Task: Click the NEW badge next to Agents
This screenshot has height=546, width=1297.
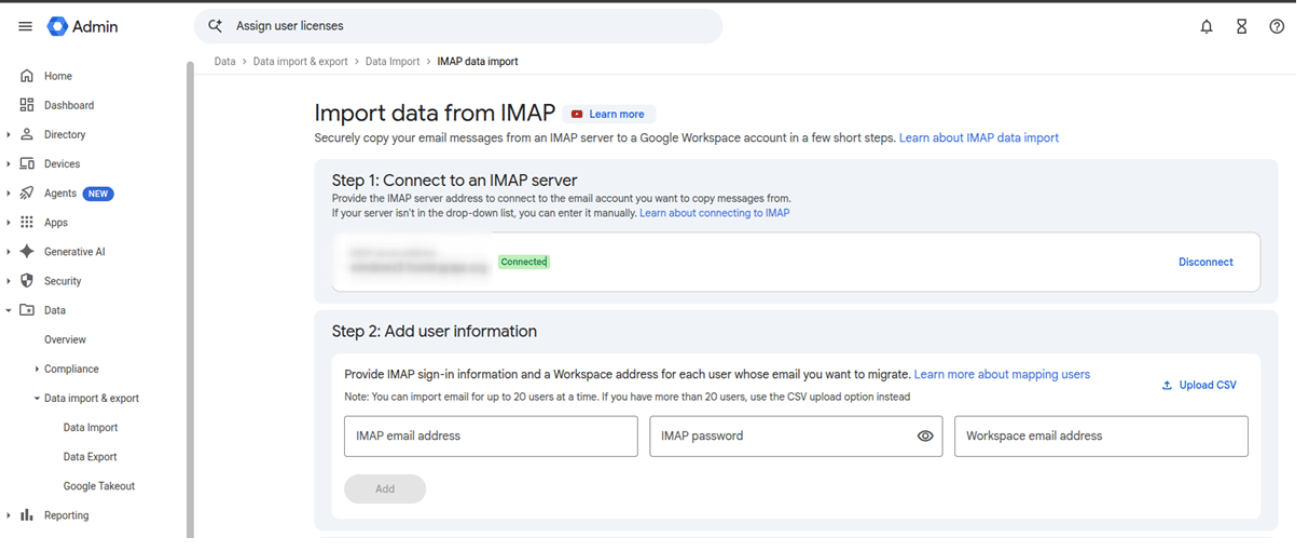Action: (x=98, y=193)
